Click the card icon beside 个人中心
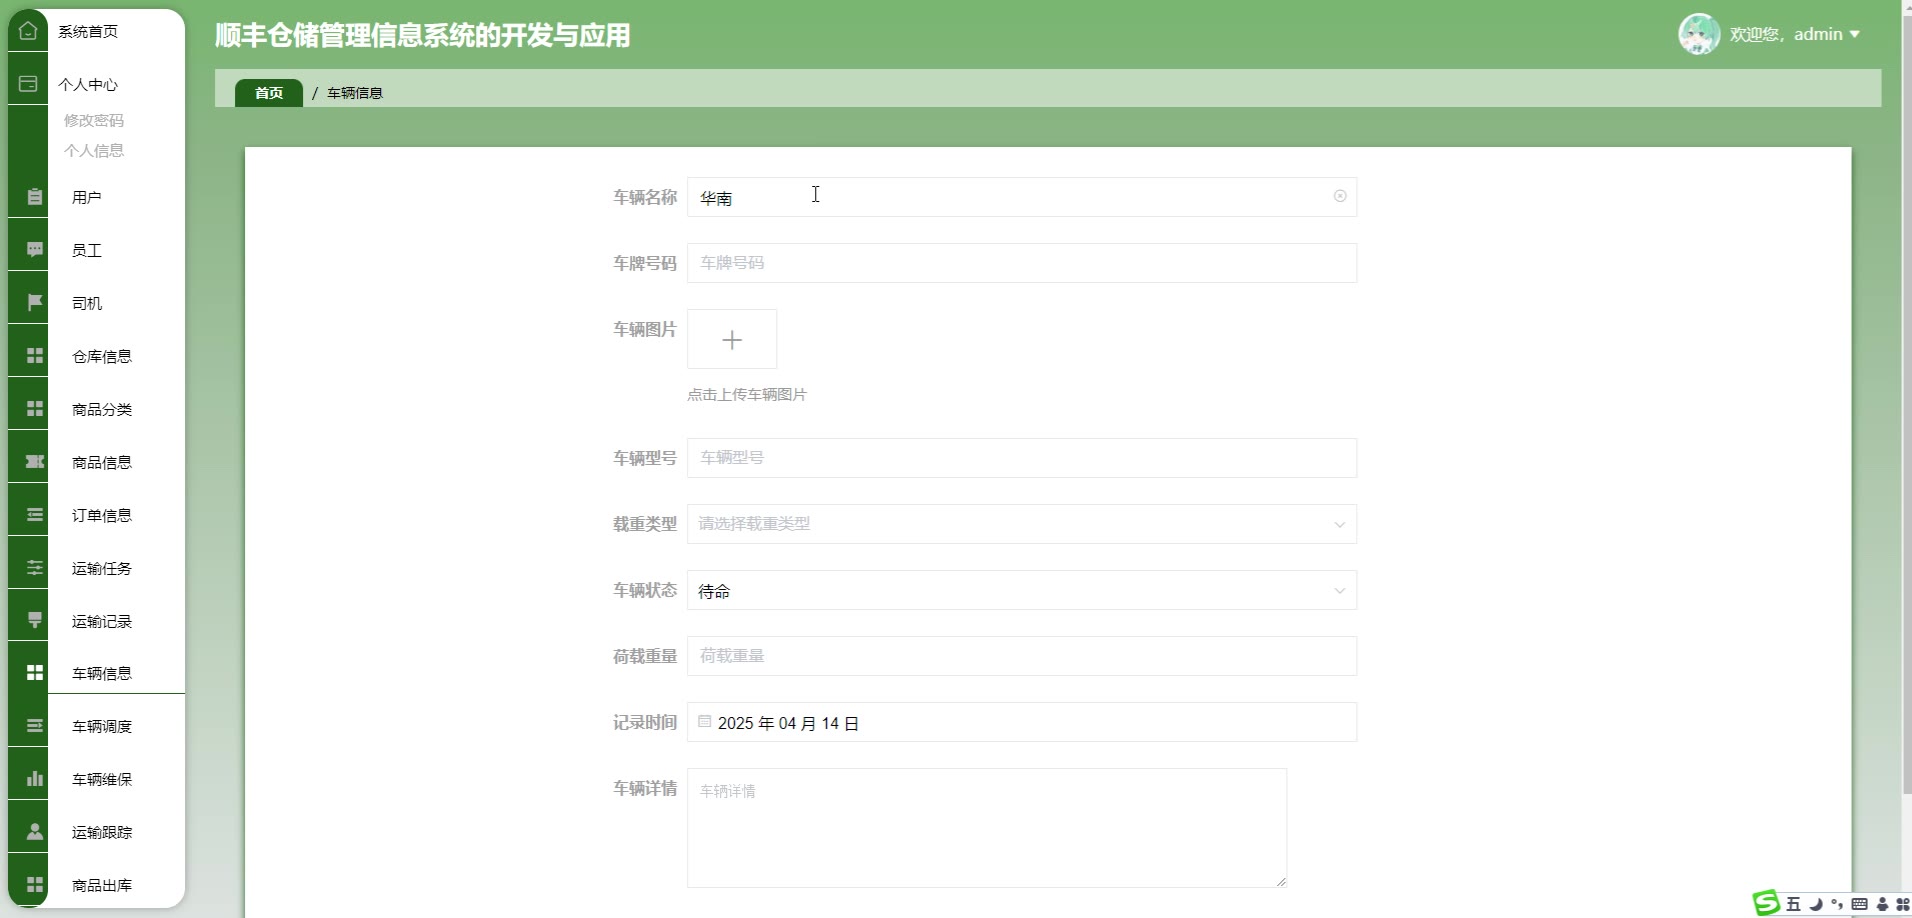This screenshot has height=918, width=1912. [28, 84]
